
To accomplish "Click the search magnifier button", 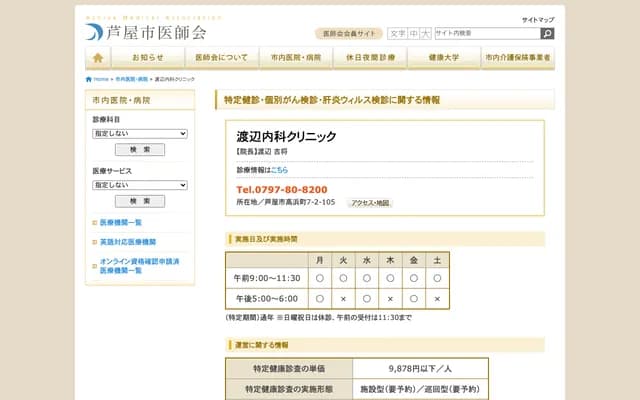I will tap(547, 33).
